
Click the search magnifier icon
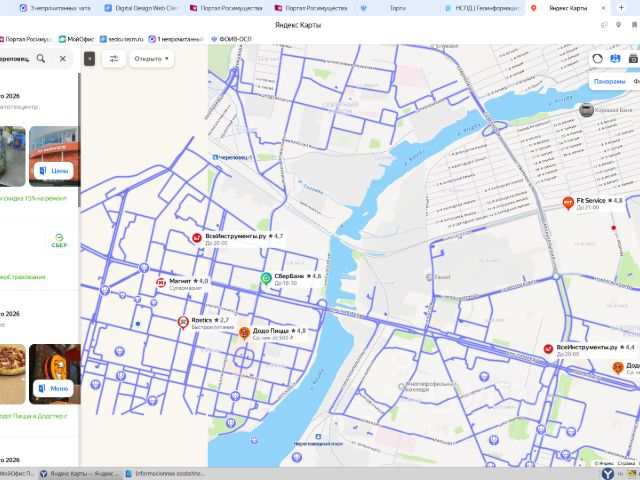(41, 58)
